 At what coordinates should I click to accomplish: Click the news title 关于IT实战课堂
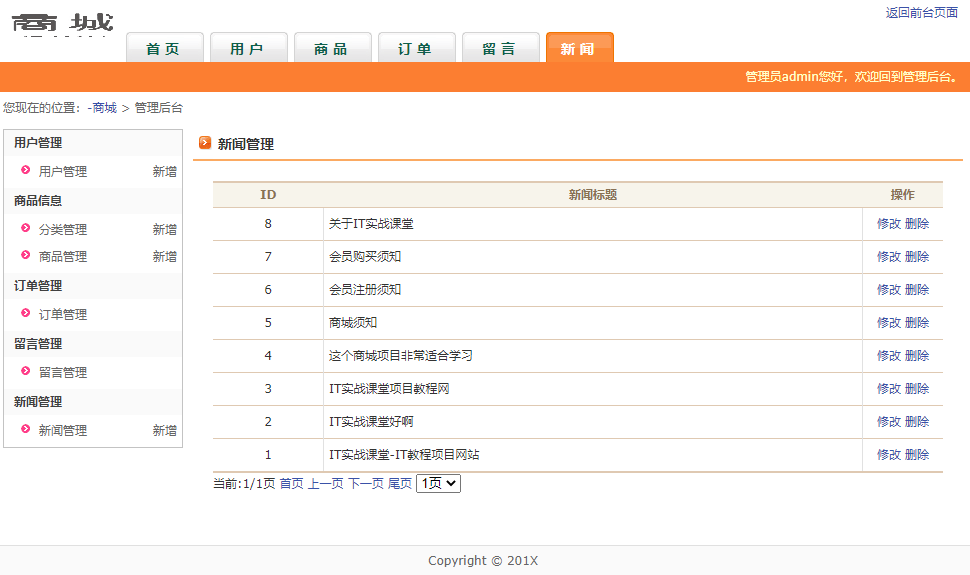click(371, 223)
